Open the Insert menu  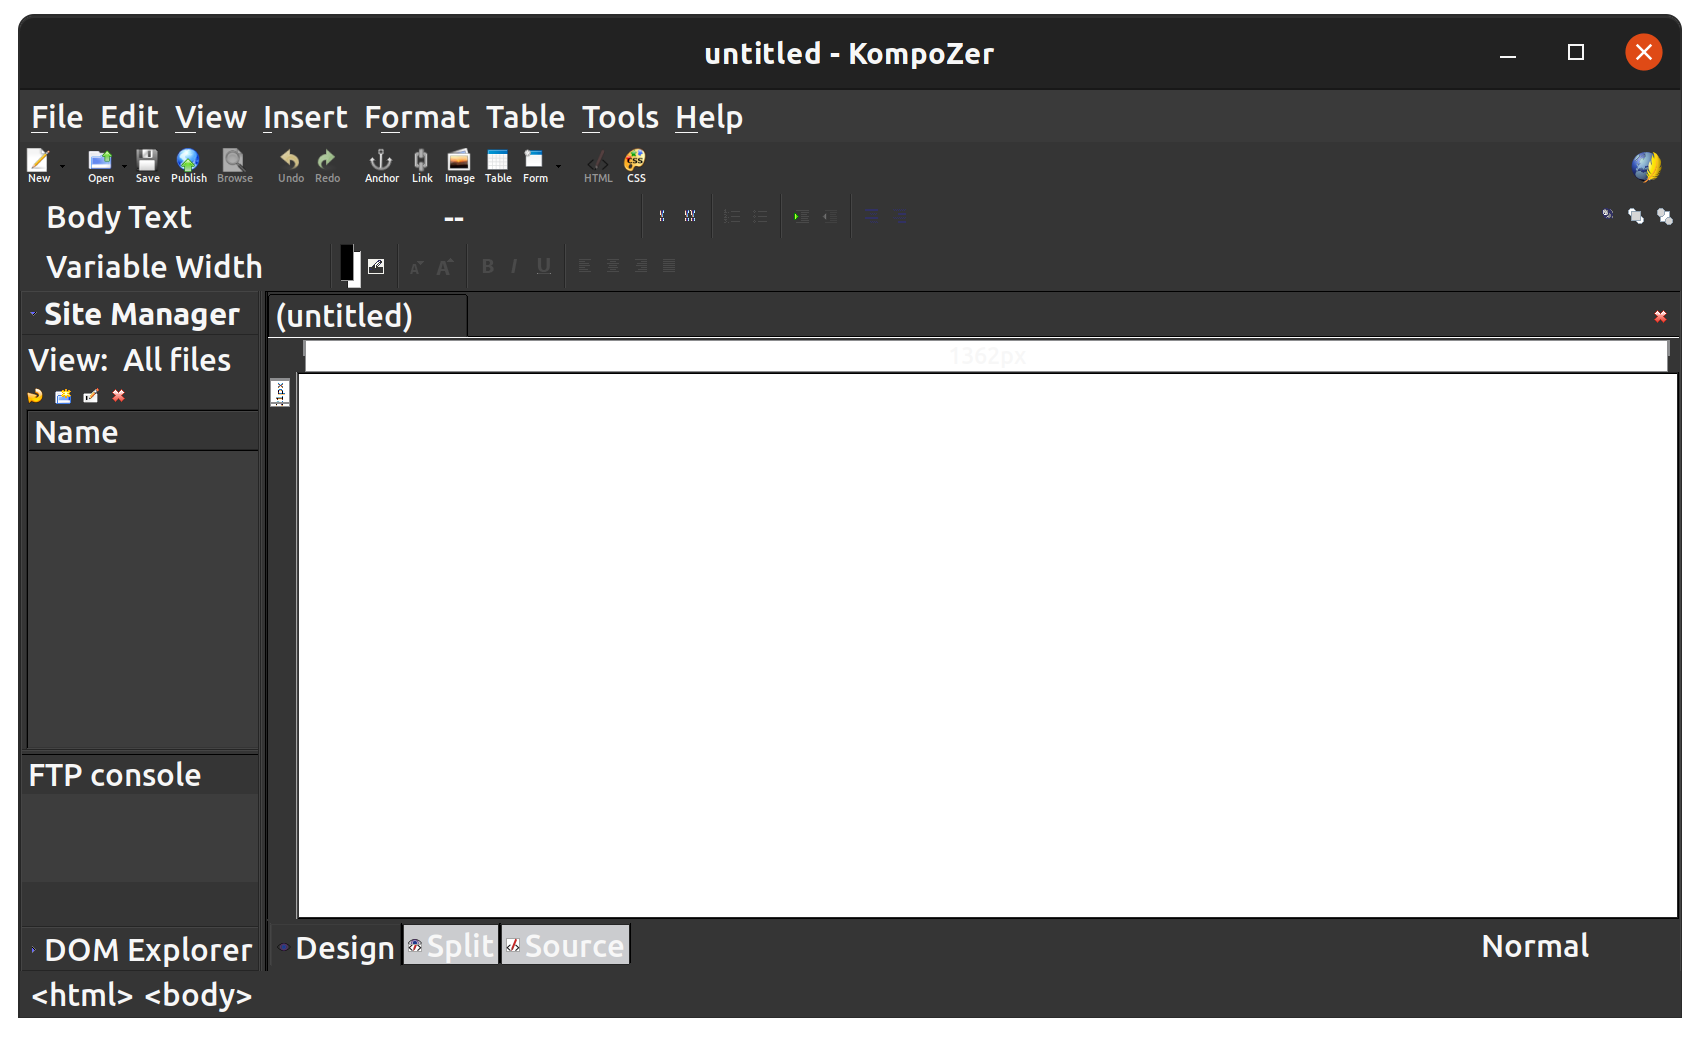click(x=305, y=118)
